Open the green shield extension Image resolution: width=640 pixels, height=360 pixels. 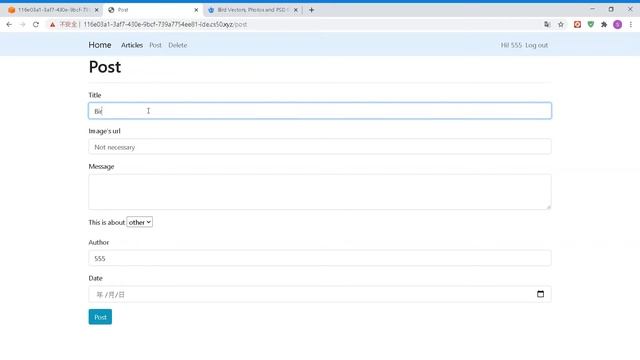(591, 24)
